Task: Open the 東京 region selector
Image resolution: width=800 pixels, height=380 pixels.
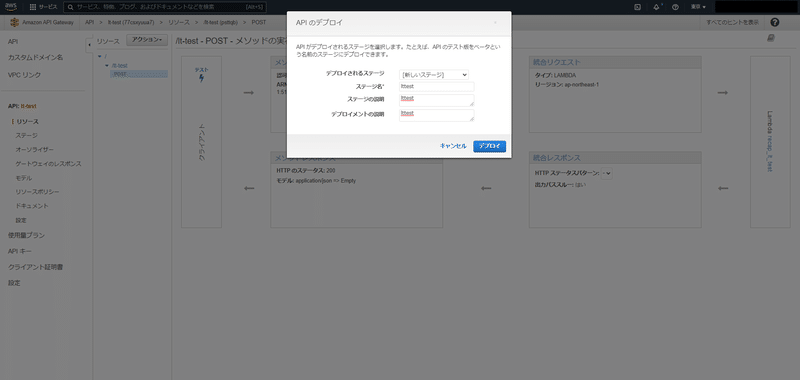Action: tap(698, 7)
